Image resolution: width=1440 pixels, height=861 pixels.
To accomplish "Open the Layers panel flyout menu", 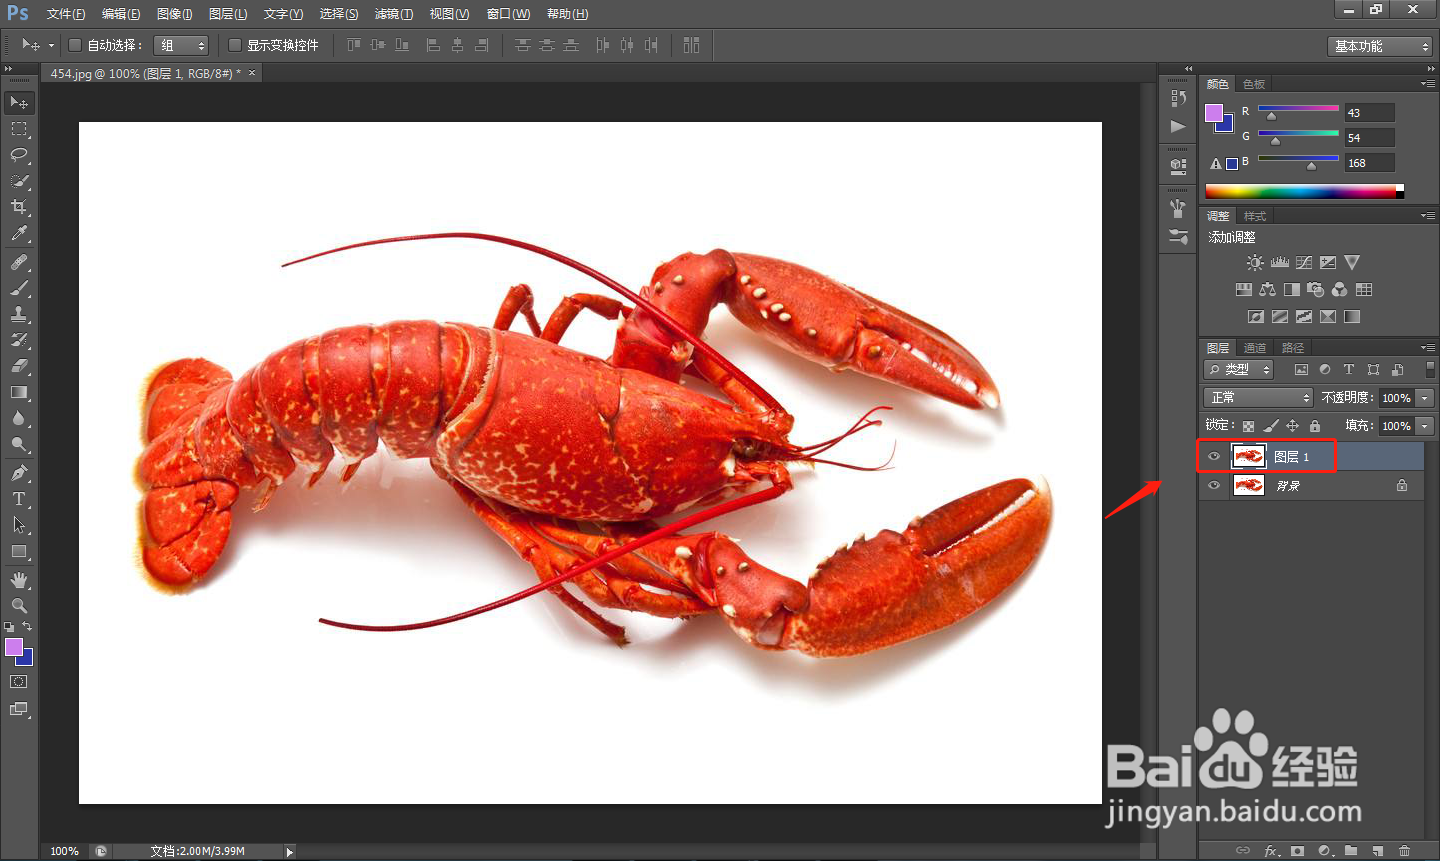I will (1428, 347).
